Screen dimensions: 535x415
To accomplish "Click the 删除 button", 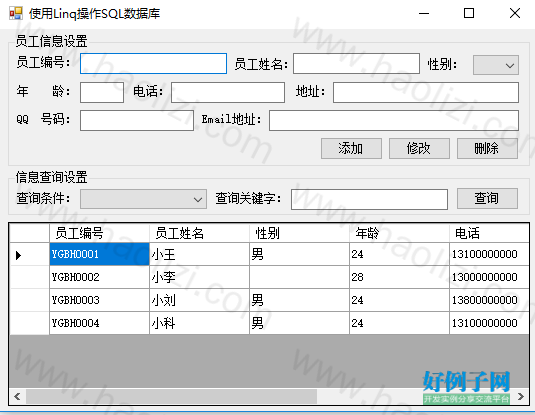I will pos(487,148).
